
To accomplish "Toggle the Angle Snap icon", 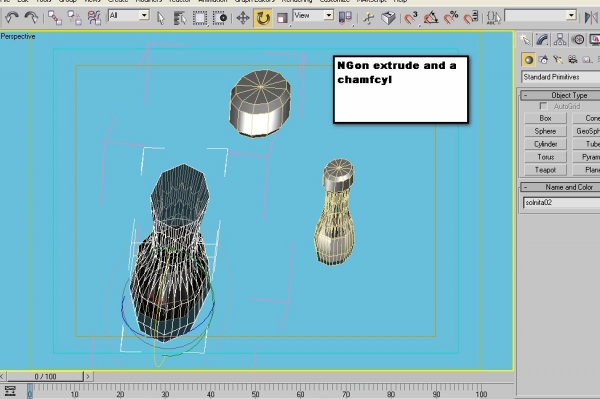I will tap(431, 18).
